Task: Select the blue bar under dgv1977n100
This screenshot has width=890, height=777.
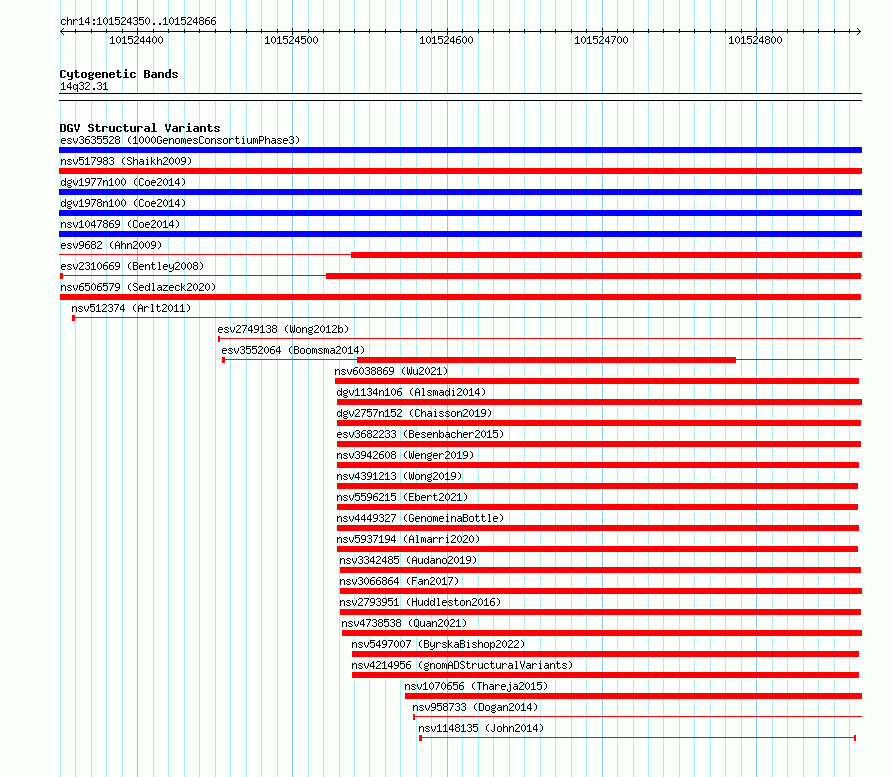Action: 460,192
